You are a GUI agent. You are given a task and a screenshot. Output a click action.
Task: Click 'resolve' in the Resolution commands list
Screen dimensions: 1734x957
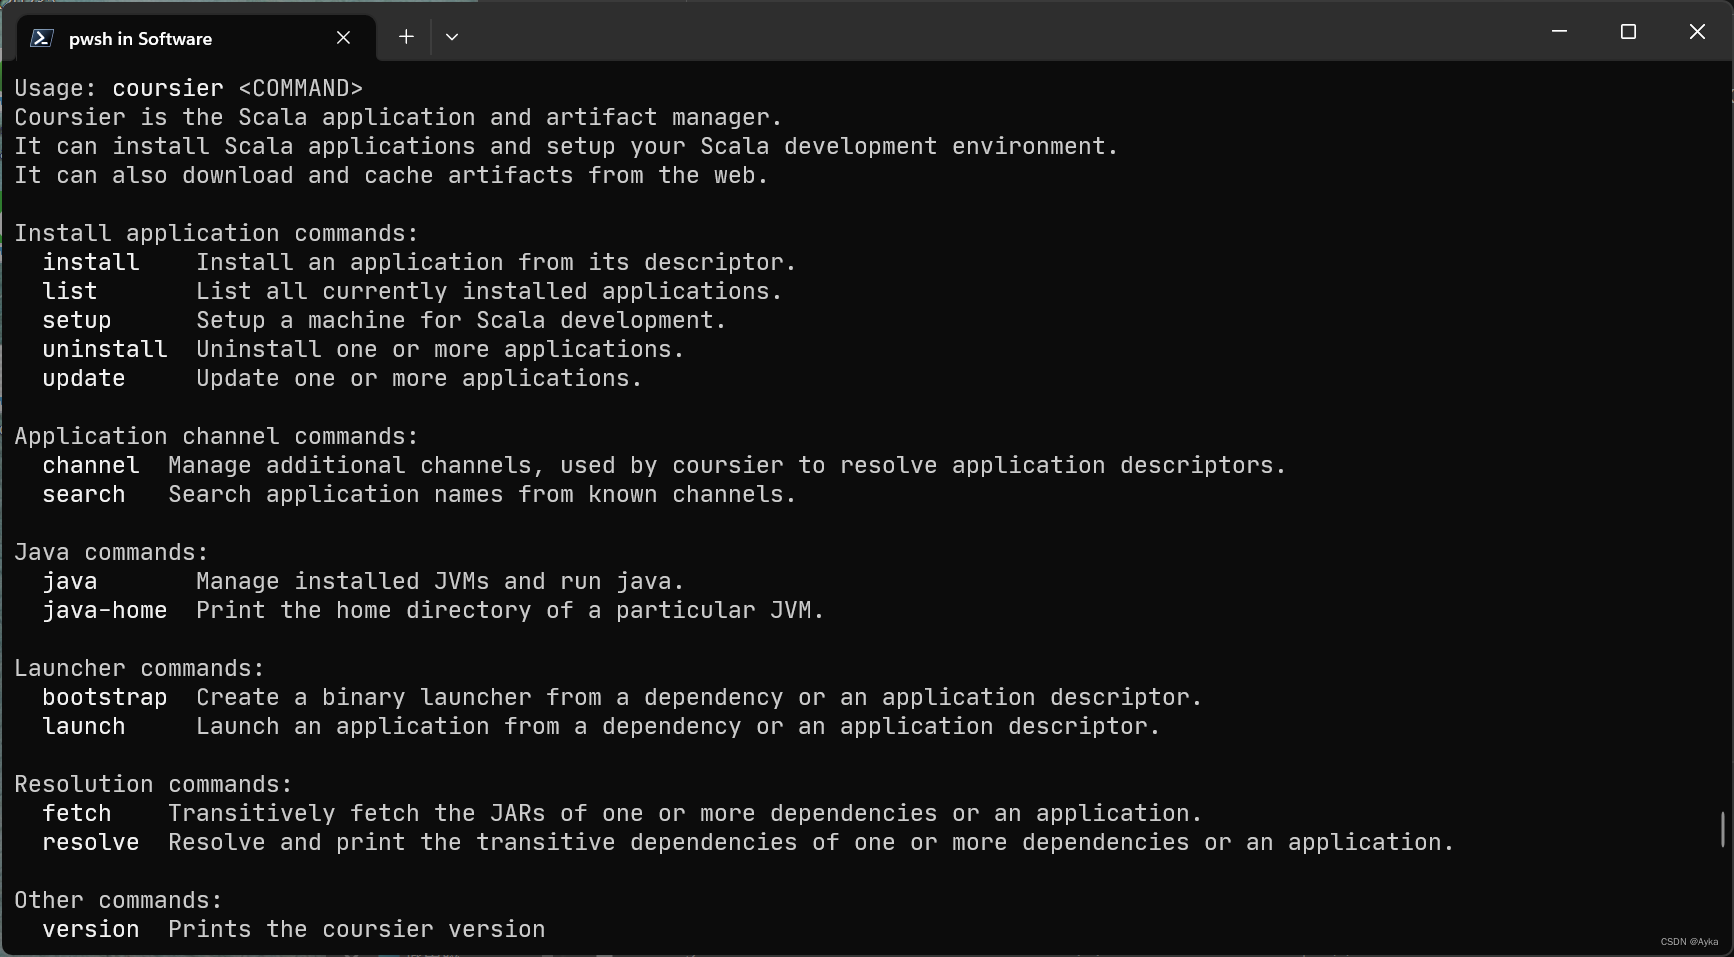90,843
